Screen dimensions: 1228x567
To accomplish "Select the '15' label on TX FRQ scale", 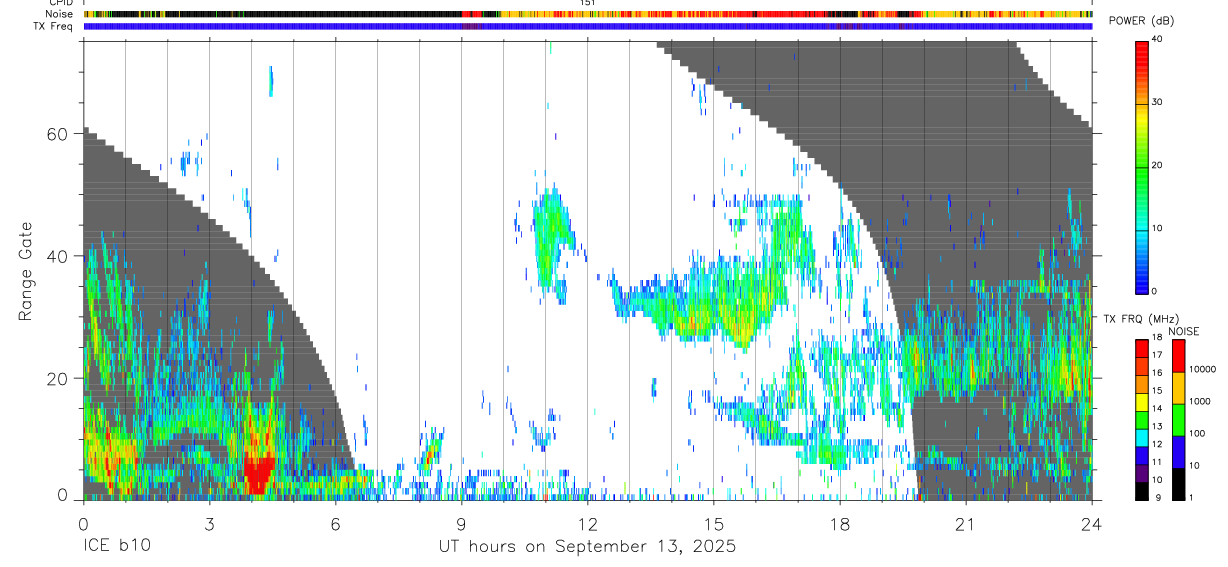I will tap(1157, 391).
